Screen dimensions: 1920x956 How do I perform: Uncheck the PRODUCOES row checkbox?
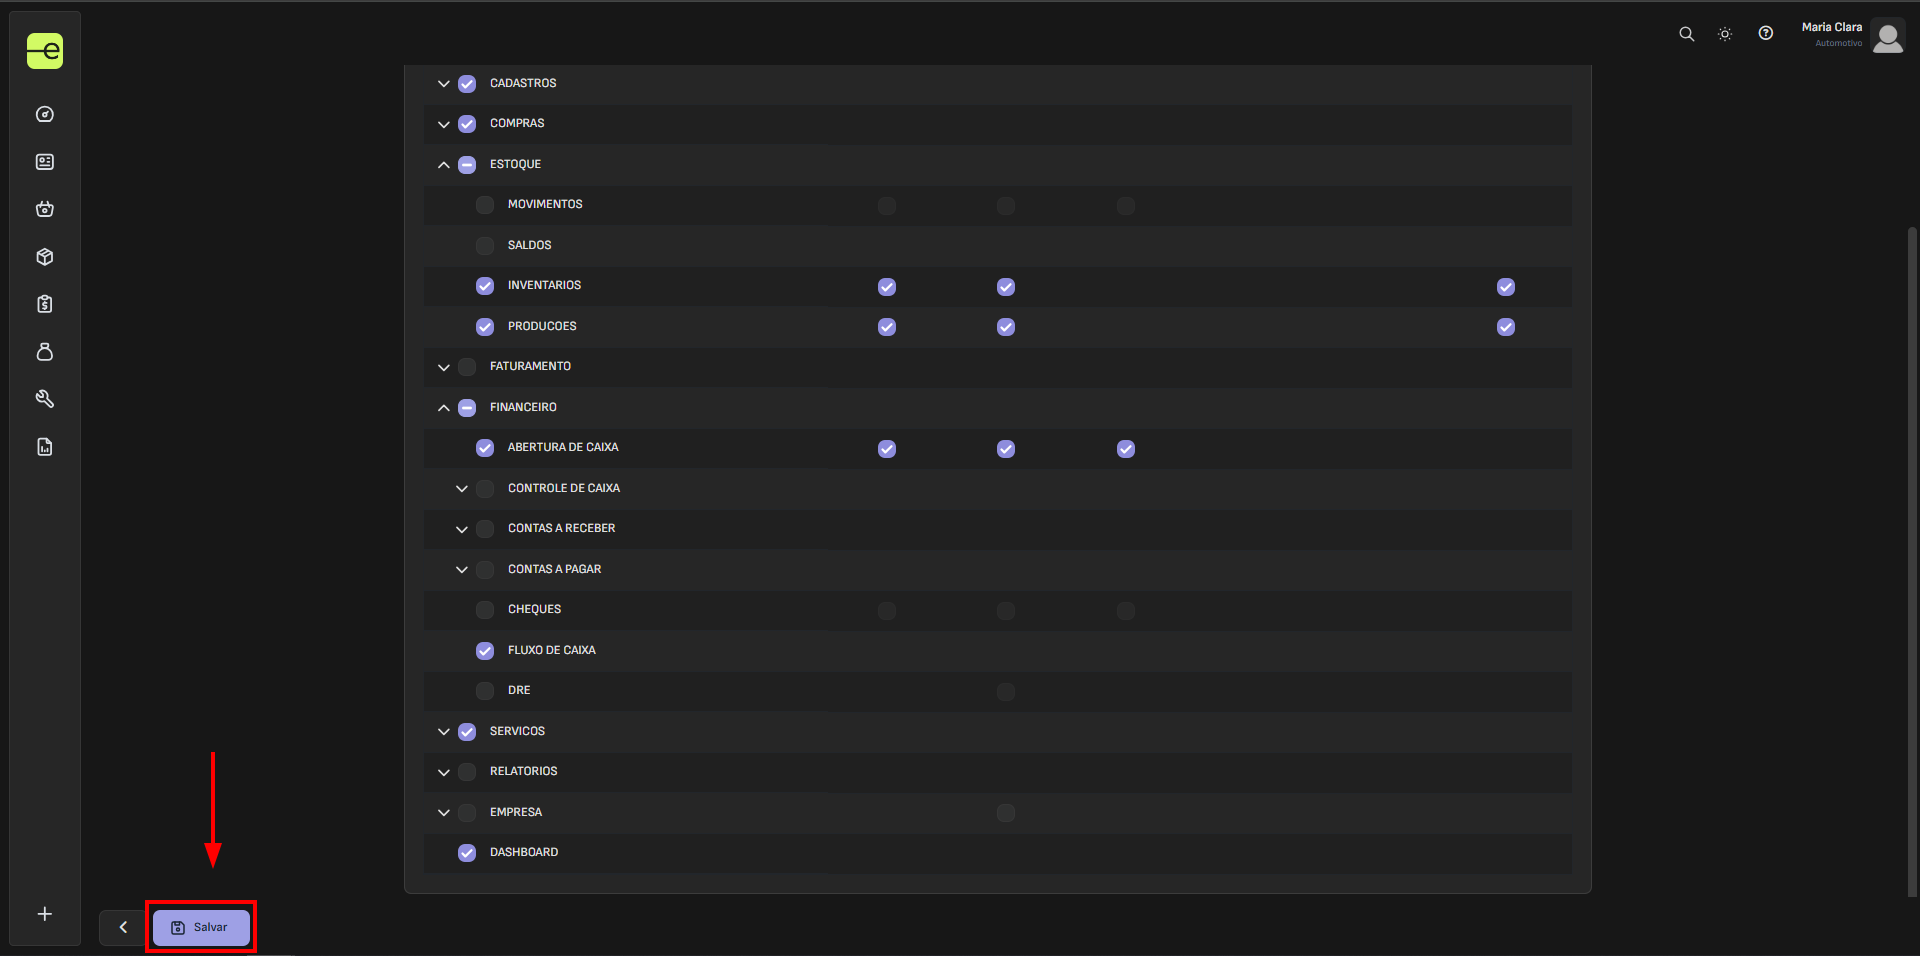(x=485, y=327)
